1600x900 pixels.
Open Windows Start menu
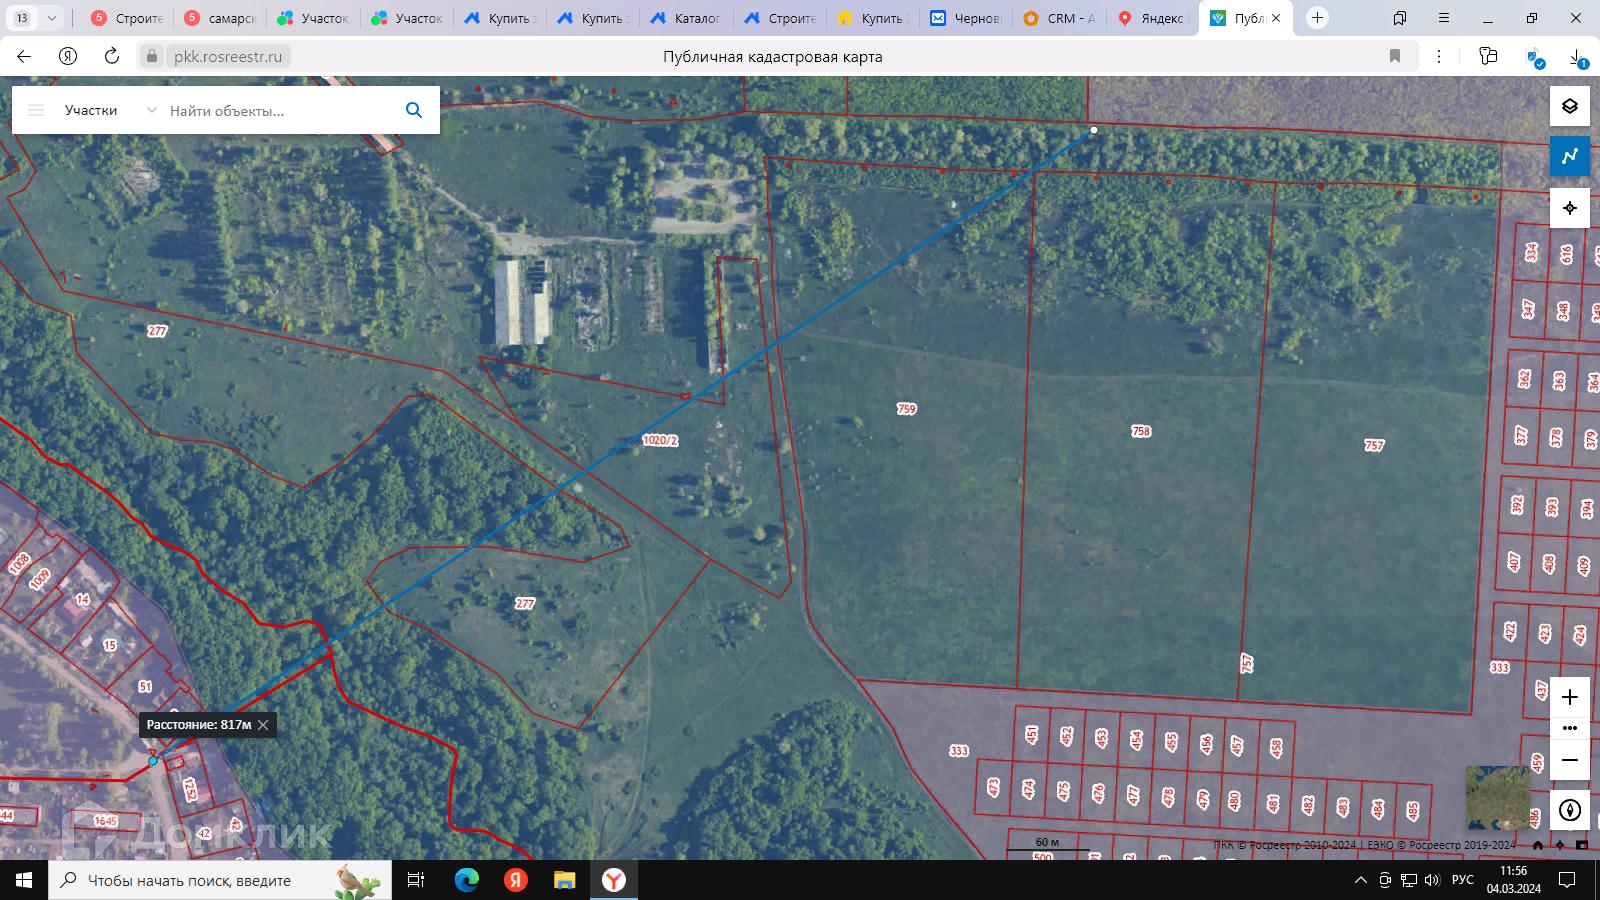click(24, 880)
